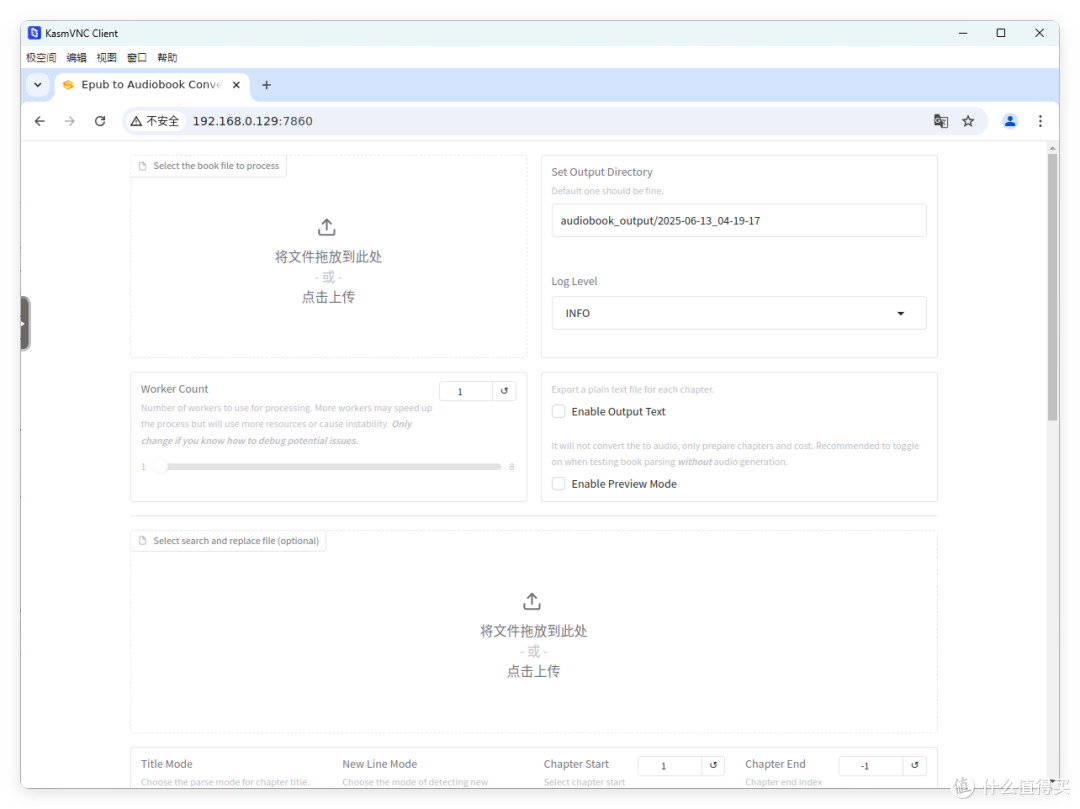Viewport: 1080px width, 809px height.
Task: Click 点击上传 in search and replace area
Action: click(x=533, y=671)
